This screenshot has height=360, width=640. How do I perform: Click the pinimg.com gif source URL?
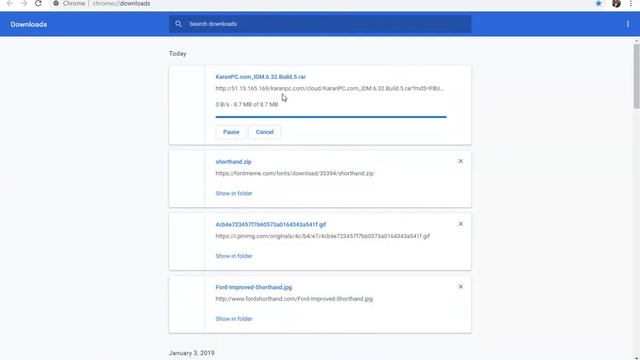[322, 236]
